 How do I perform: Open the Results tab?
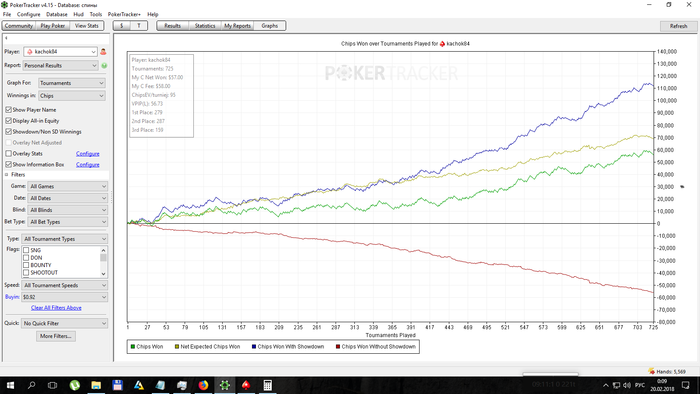click(172, 26)
